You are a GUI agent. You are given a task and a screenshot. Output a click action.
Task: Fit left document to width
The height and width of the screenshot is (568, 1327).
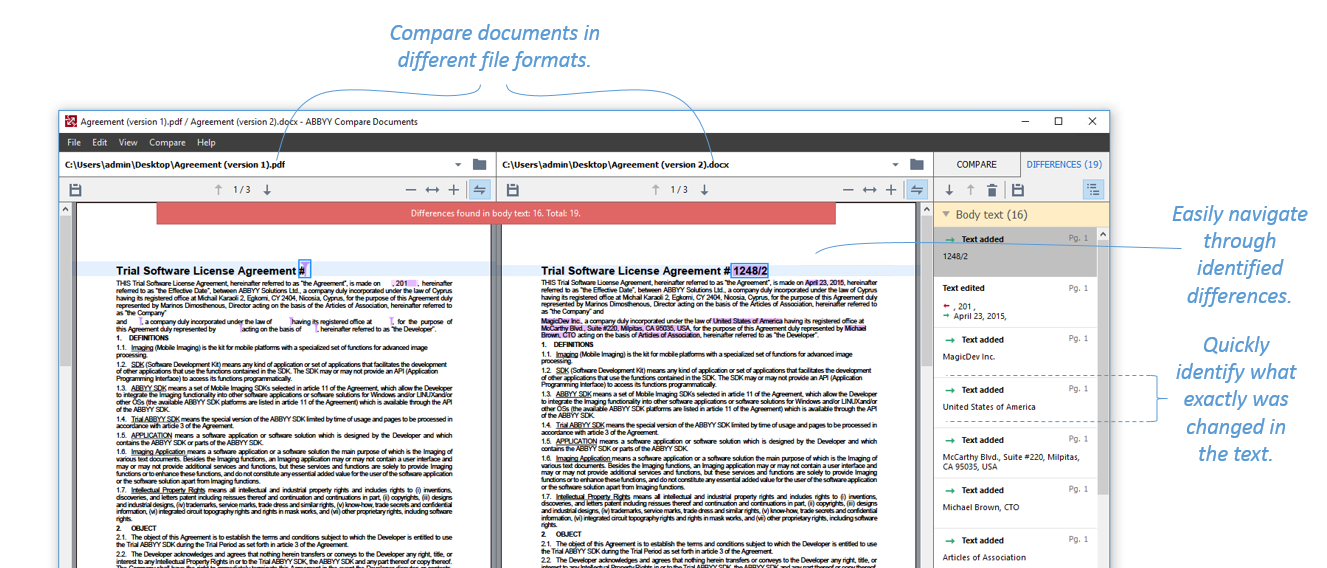point(432,190)
